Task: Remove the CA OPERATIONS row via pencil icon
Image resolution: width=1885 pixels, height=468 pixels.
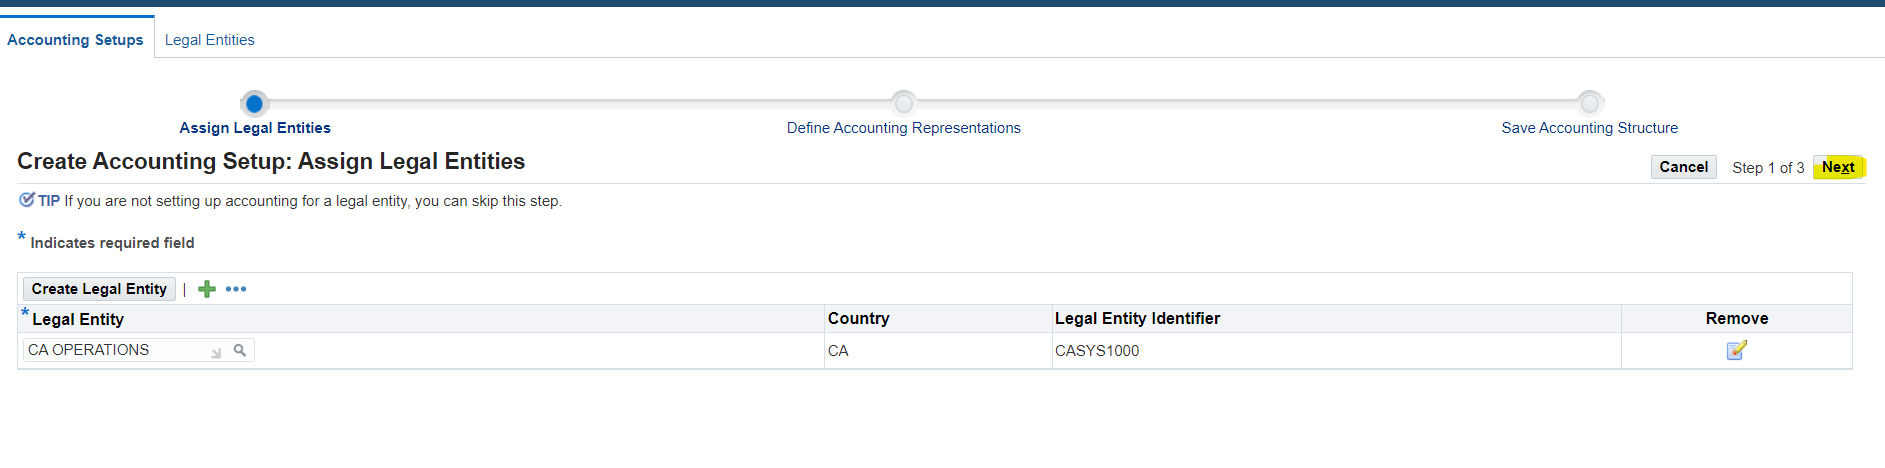Action: (x=1736, y=350)
